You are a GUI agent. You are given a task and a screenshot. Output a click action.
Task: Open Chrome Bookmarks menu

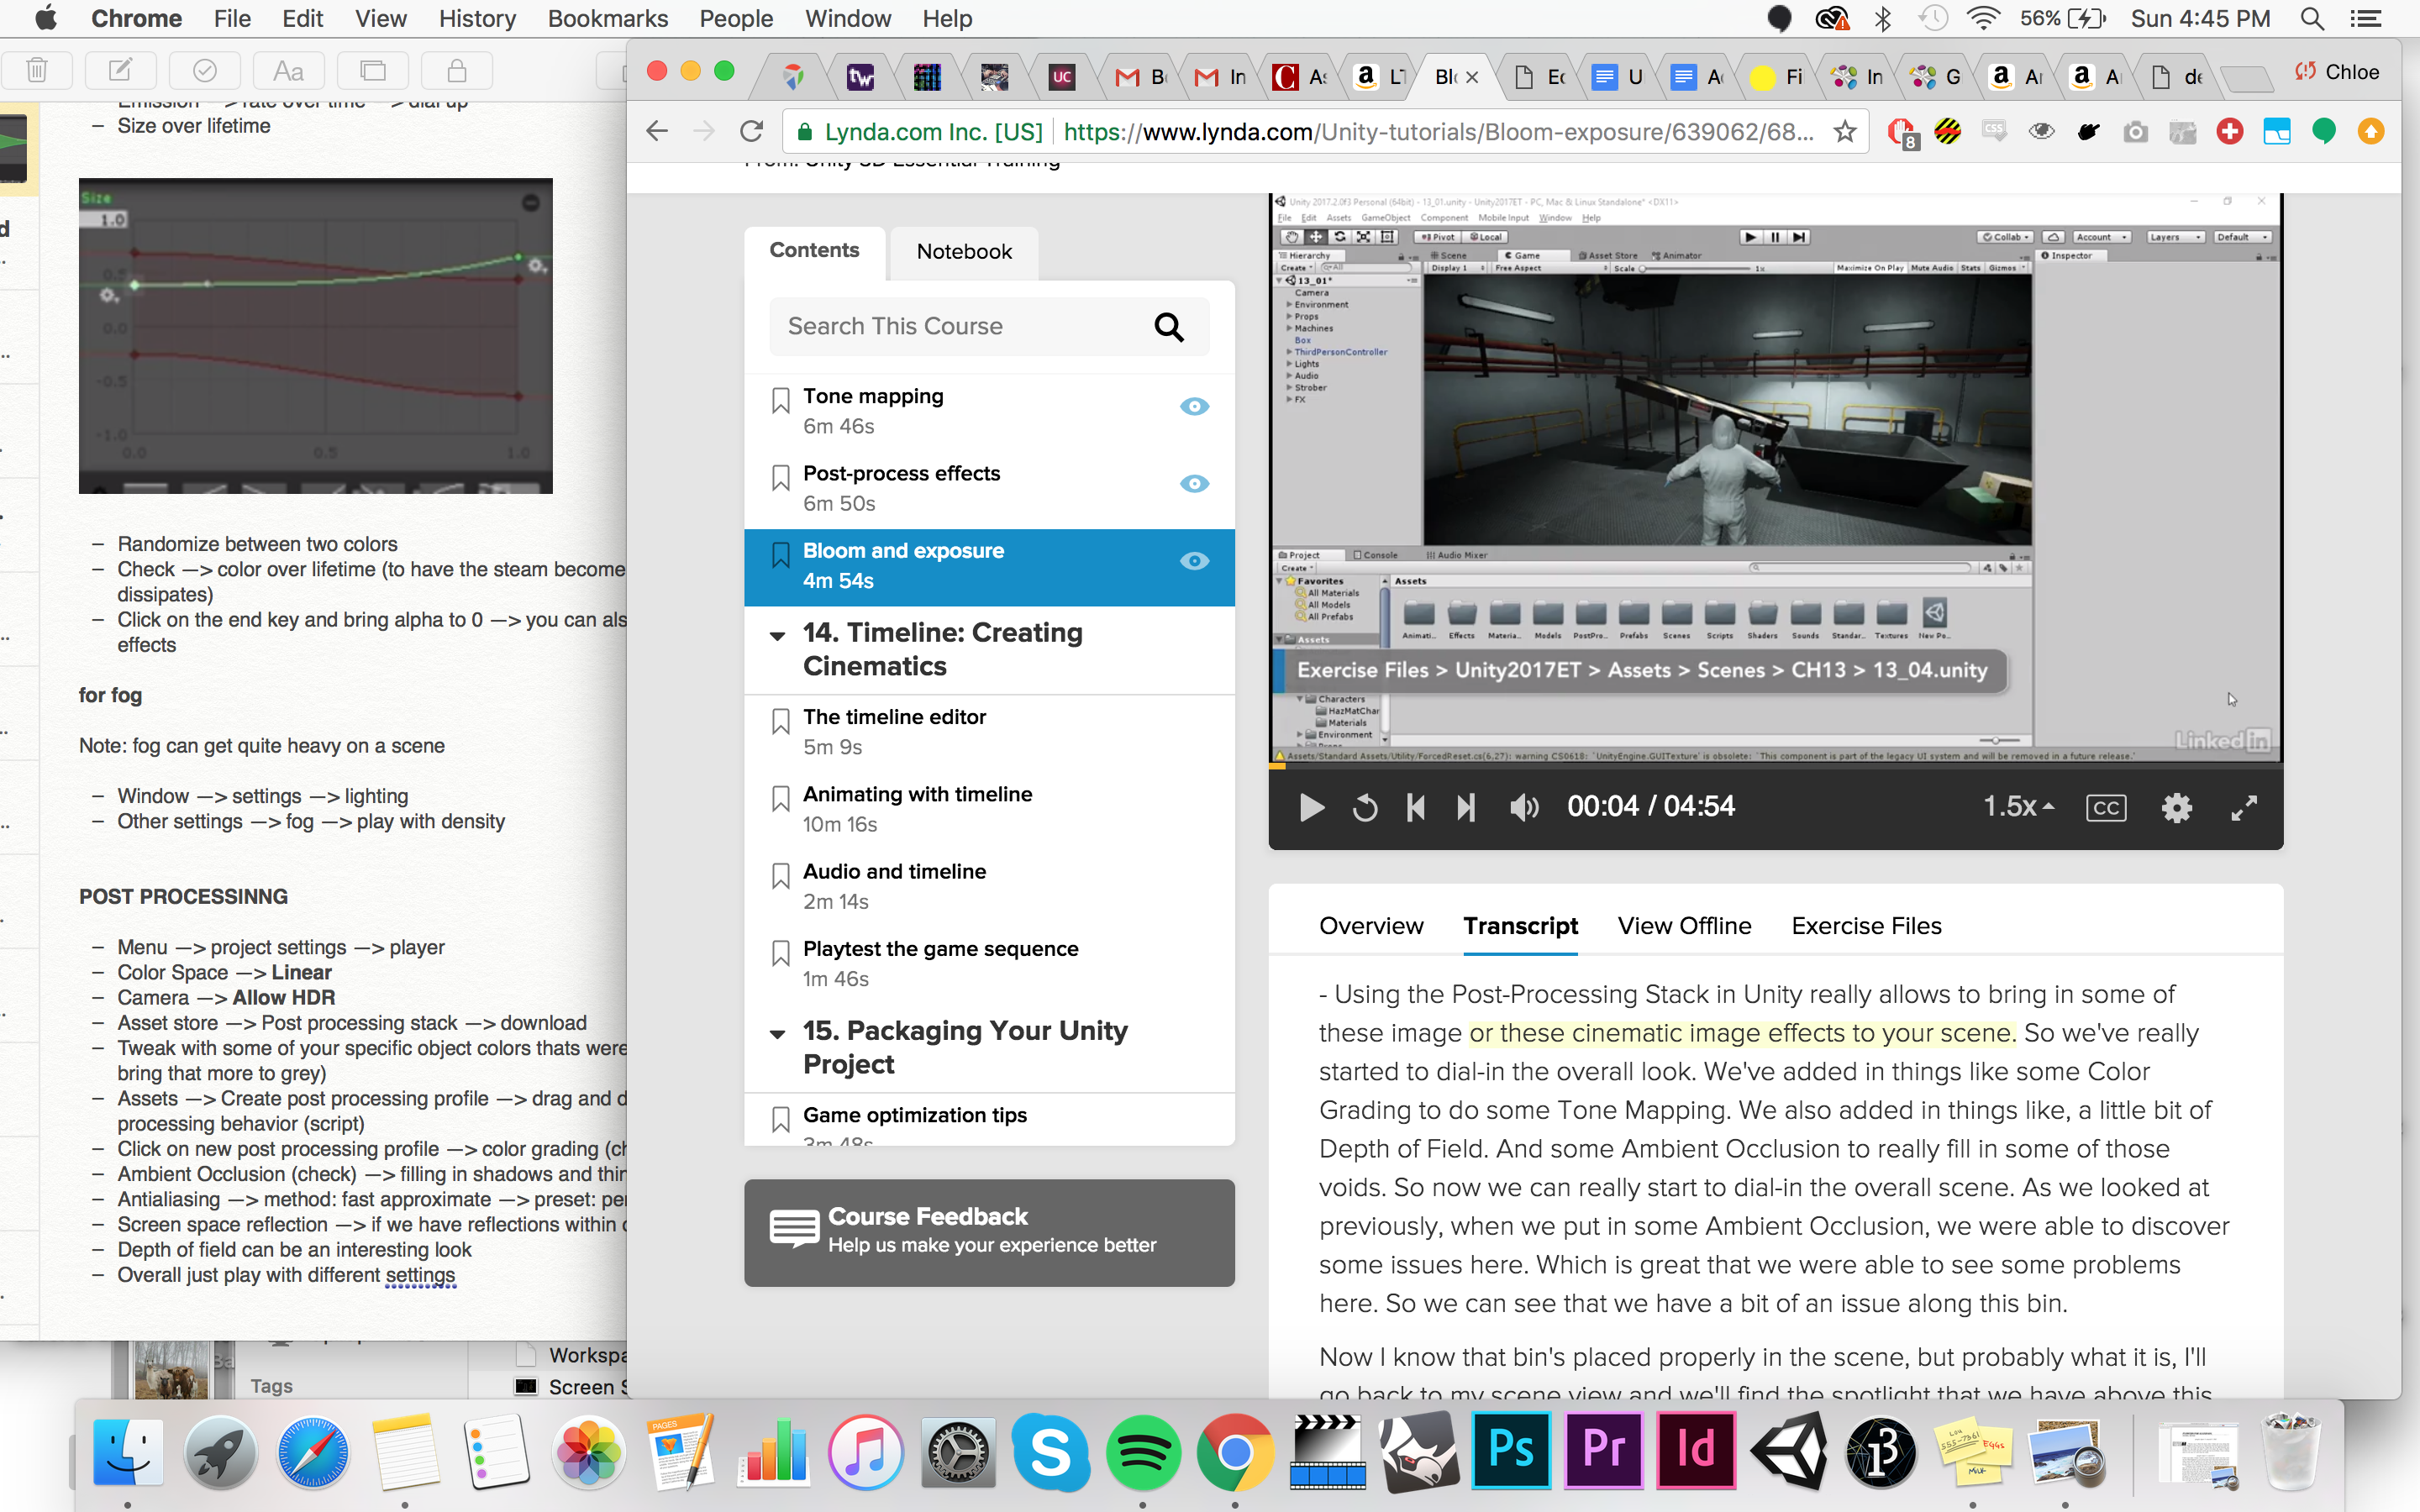click(607, 18)
